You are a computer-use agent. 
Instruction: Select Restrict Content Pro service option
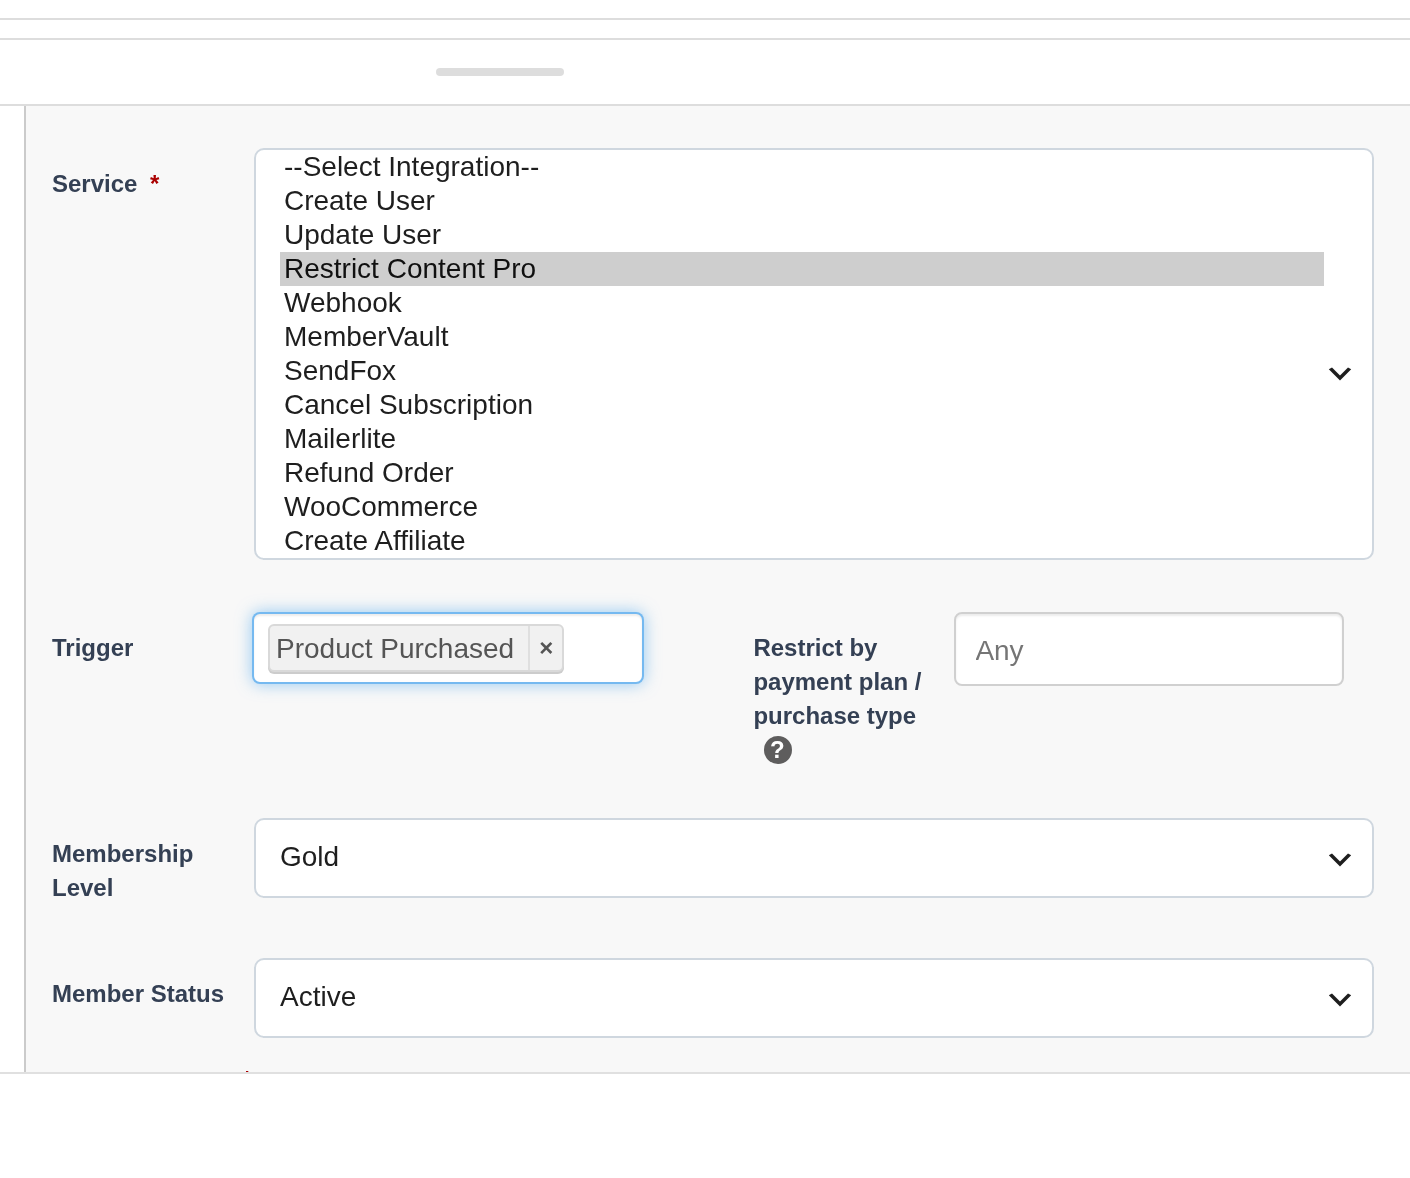click(x=802, y=269)
